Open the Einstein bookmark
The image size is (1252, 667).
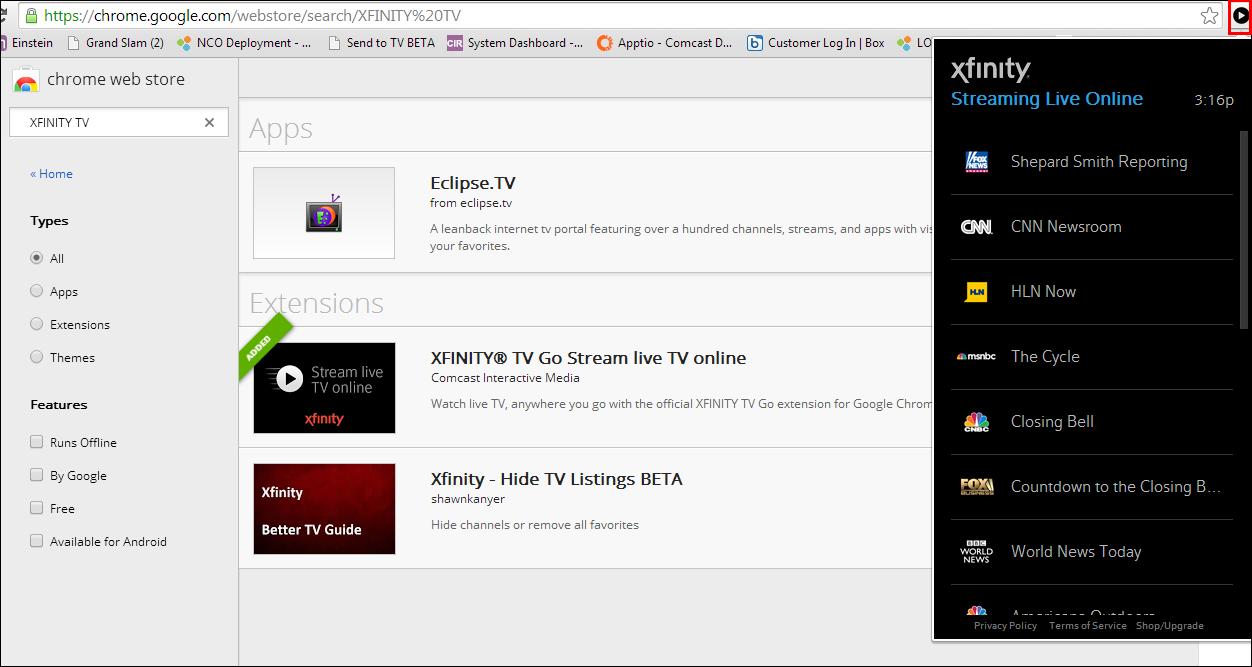click(x=27, y=43)
